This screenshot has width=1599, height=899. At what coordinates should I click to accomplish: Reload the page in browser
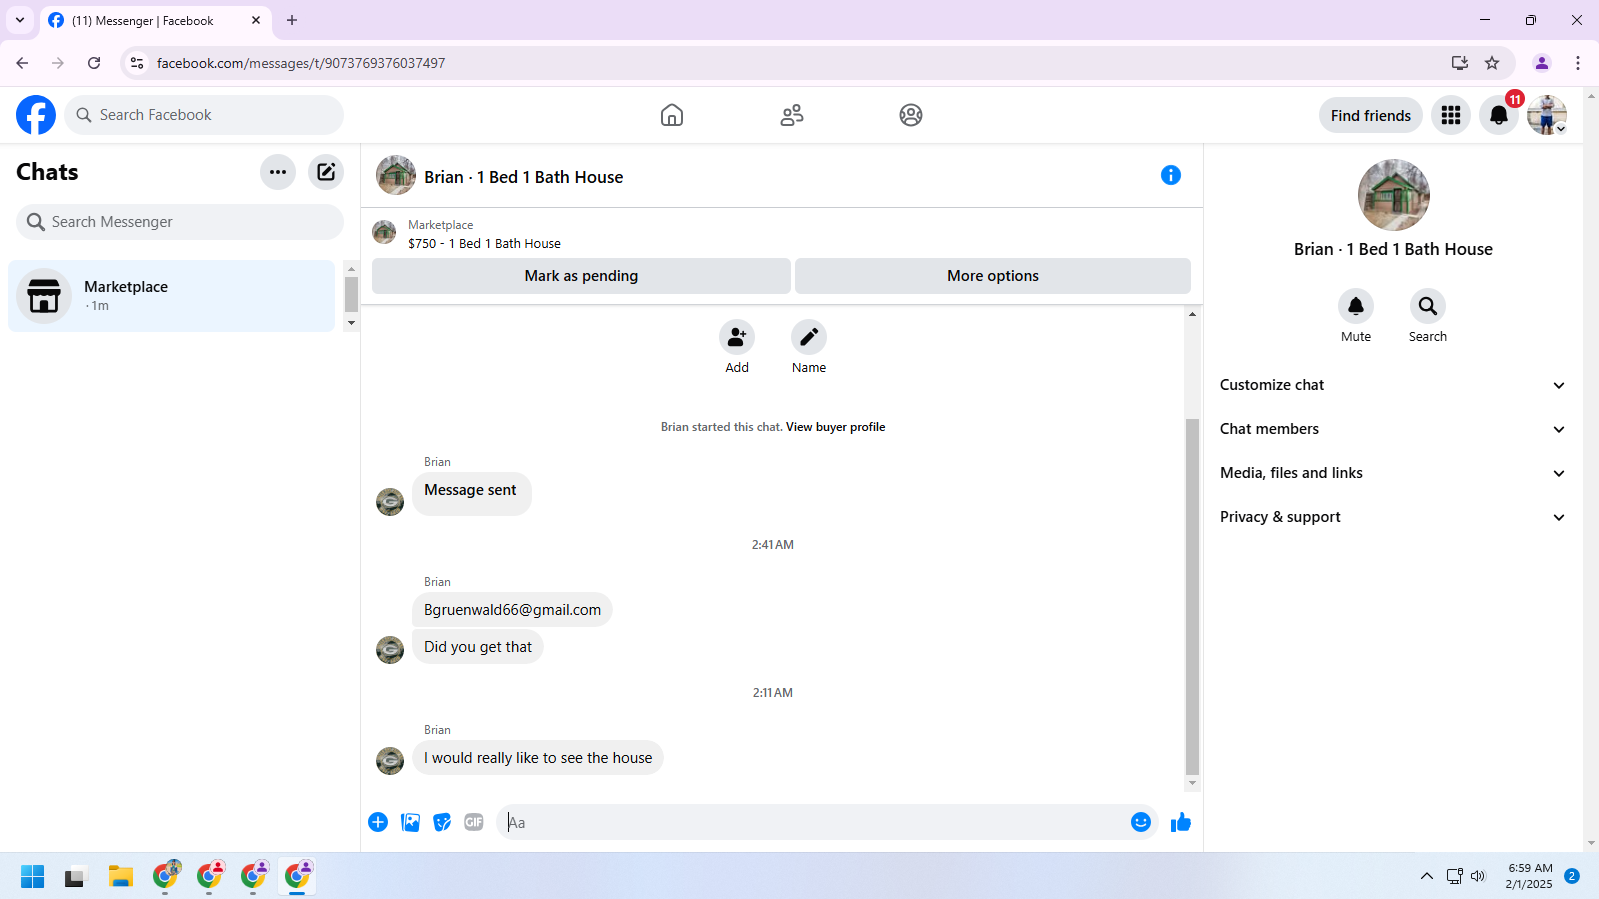pyautogui.click(x=94, y=63)
